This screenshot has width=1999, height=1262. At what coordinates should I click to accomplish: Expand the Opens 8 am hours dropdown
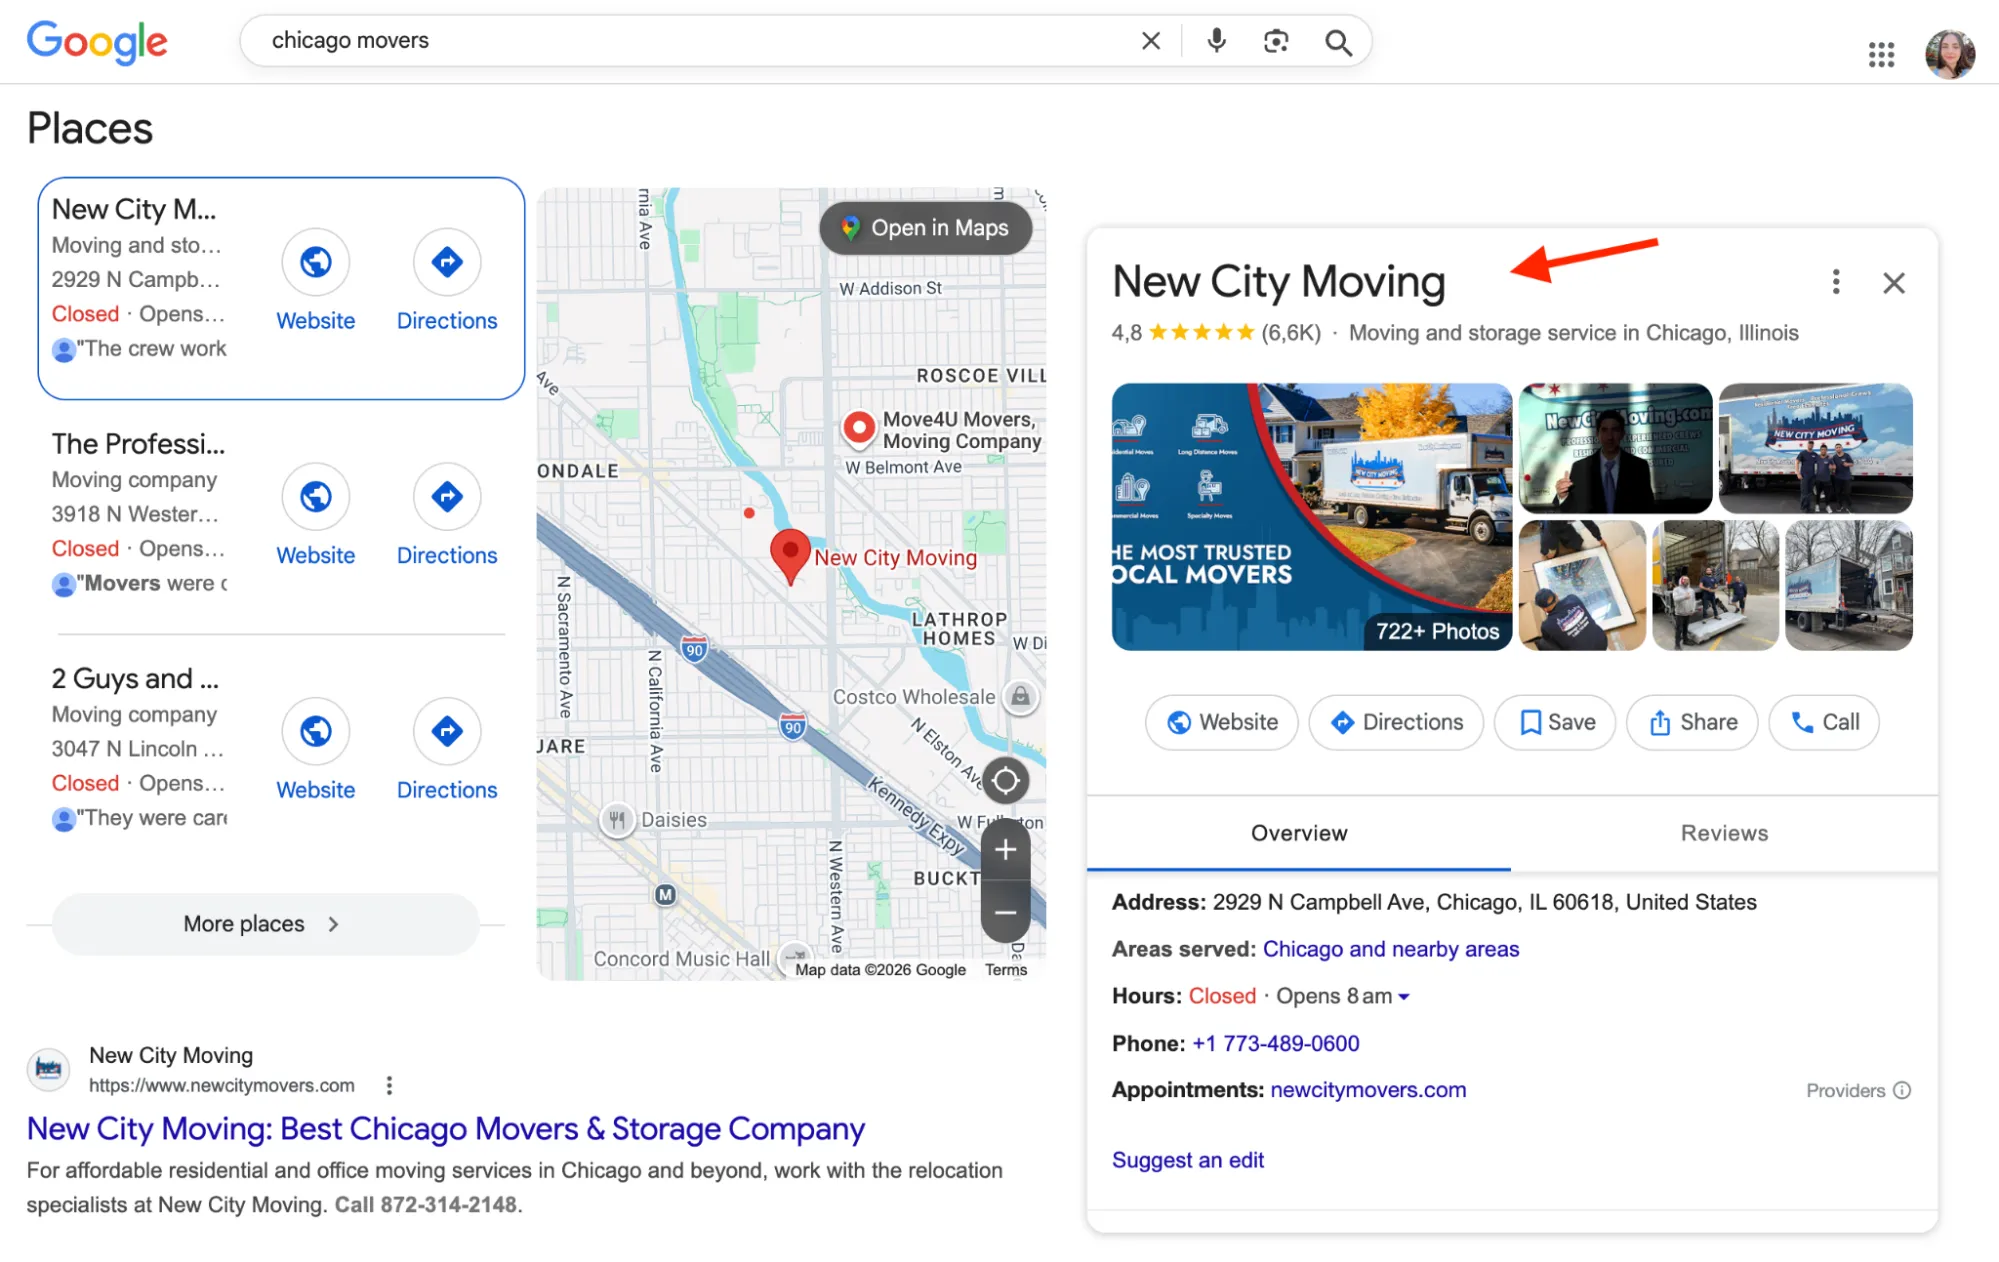click(1404, 997)
